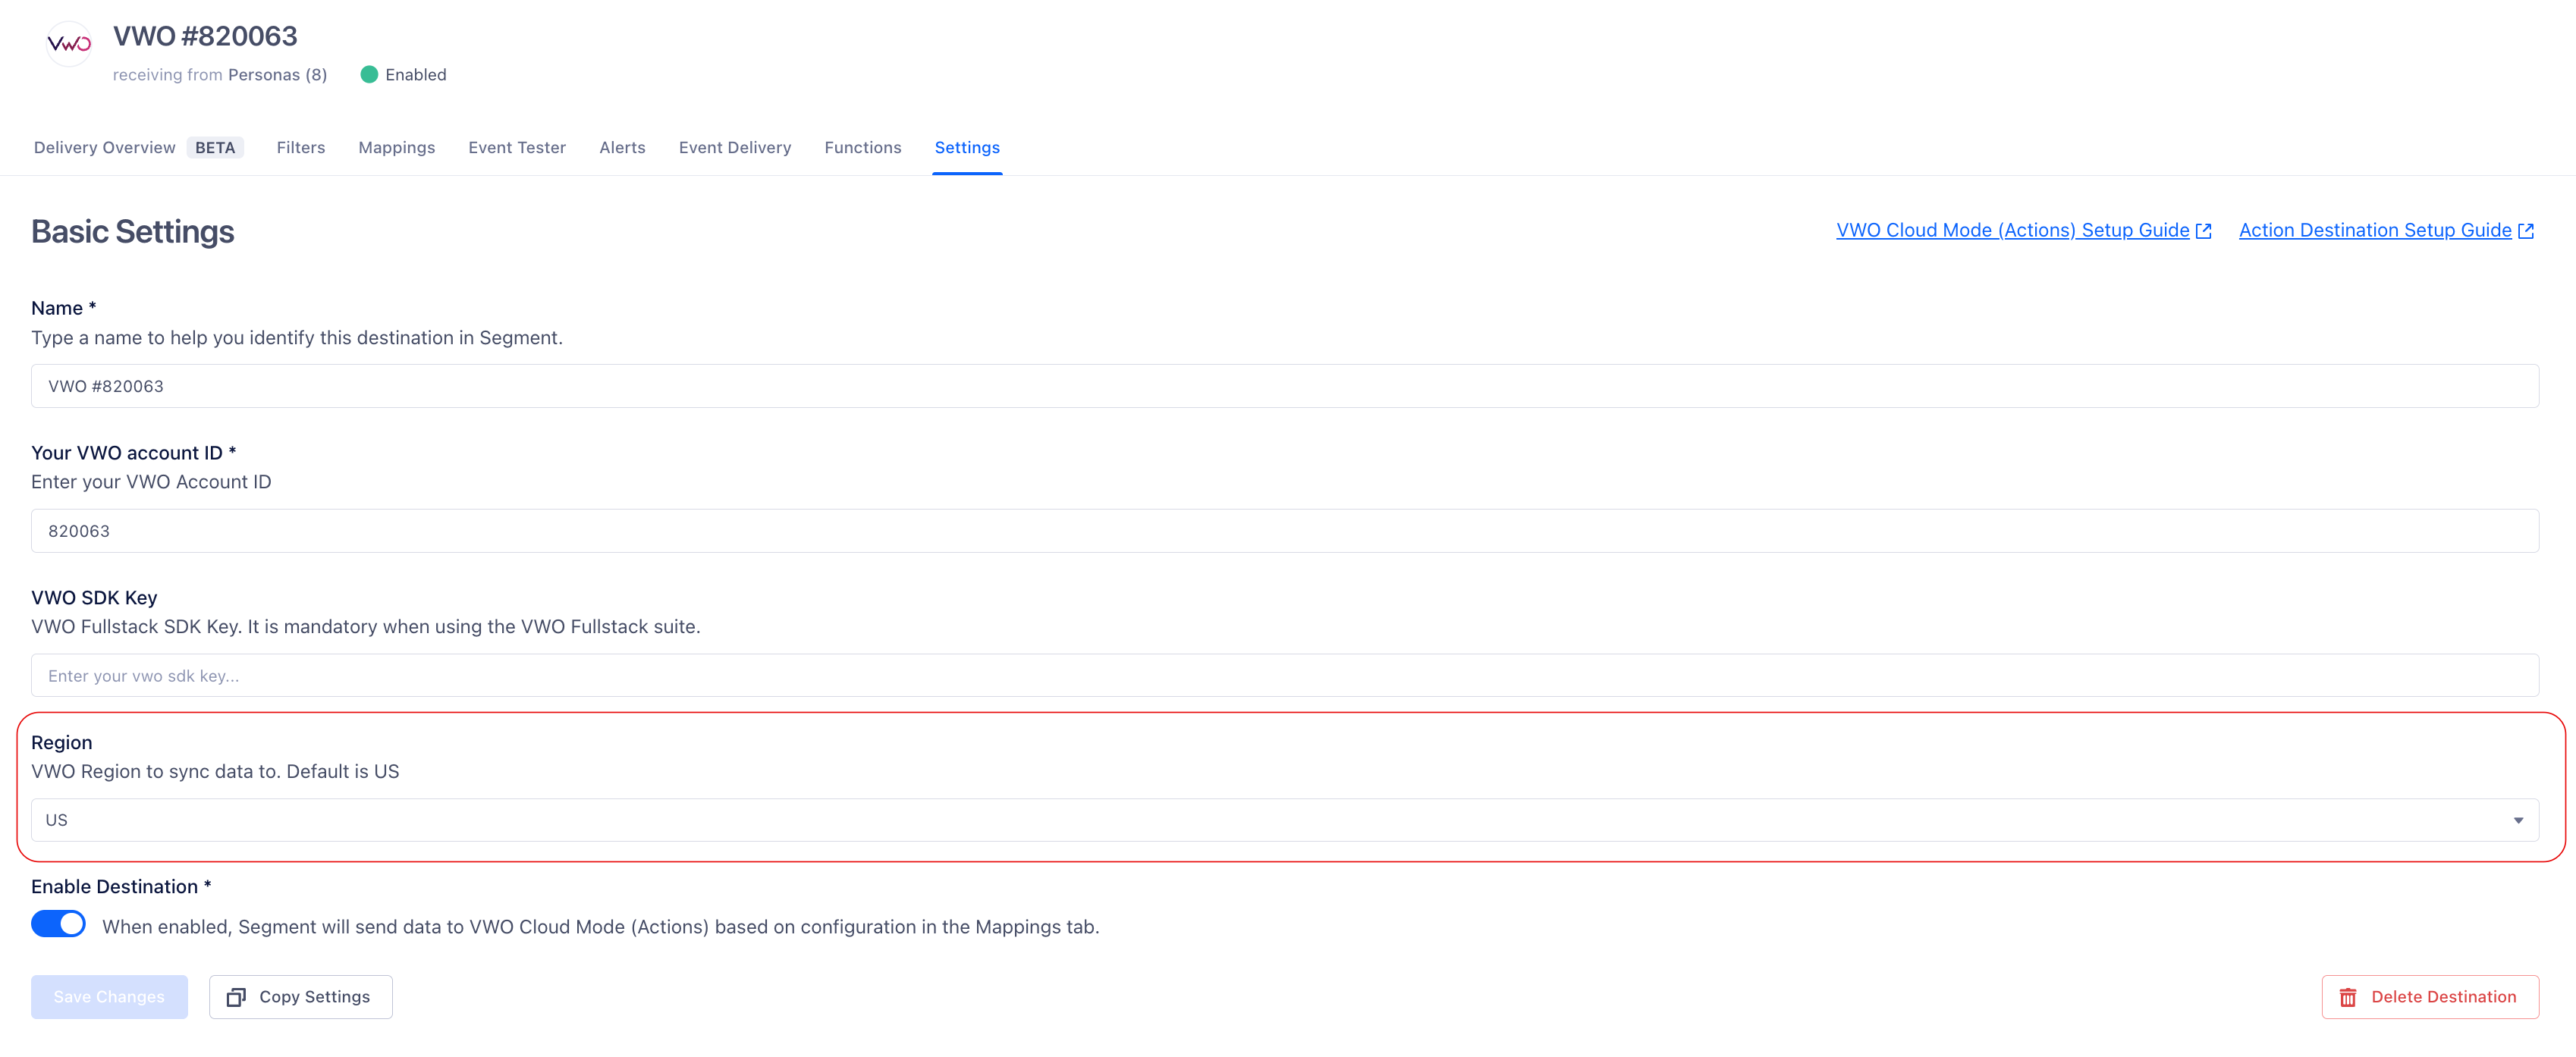Click the BETA badge
2576x1057 pixels.
click(x=215, y=148)
